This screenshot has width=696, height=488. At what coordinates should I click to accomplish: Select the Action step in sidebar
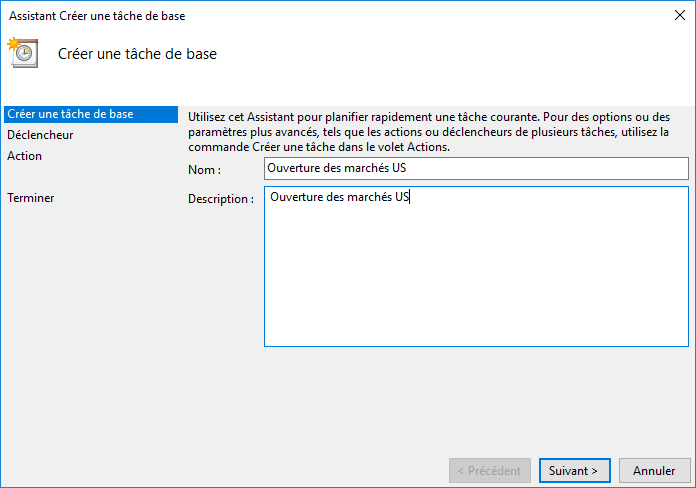coord(25,156)
